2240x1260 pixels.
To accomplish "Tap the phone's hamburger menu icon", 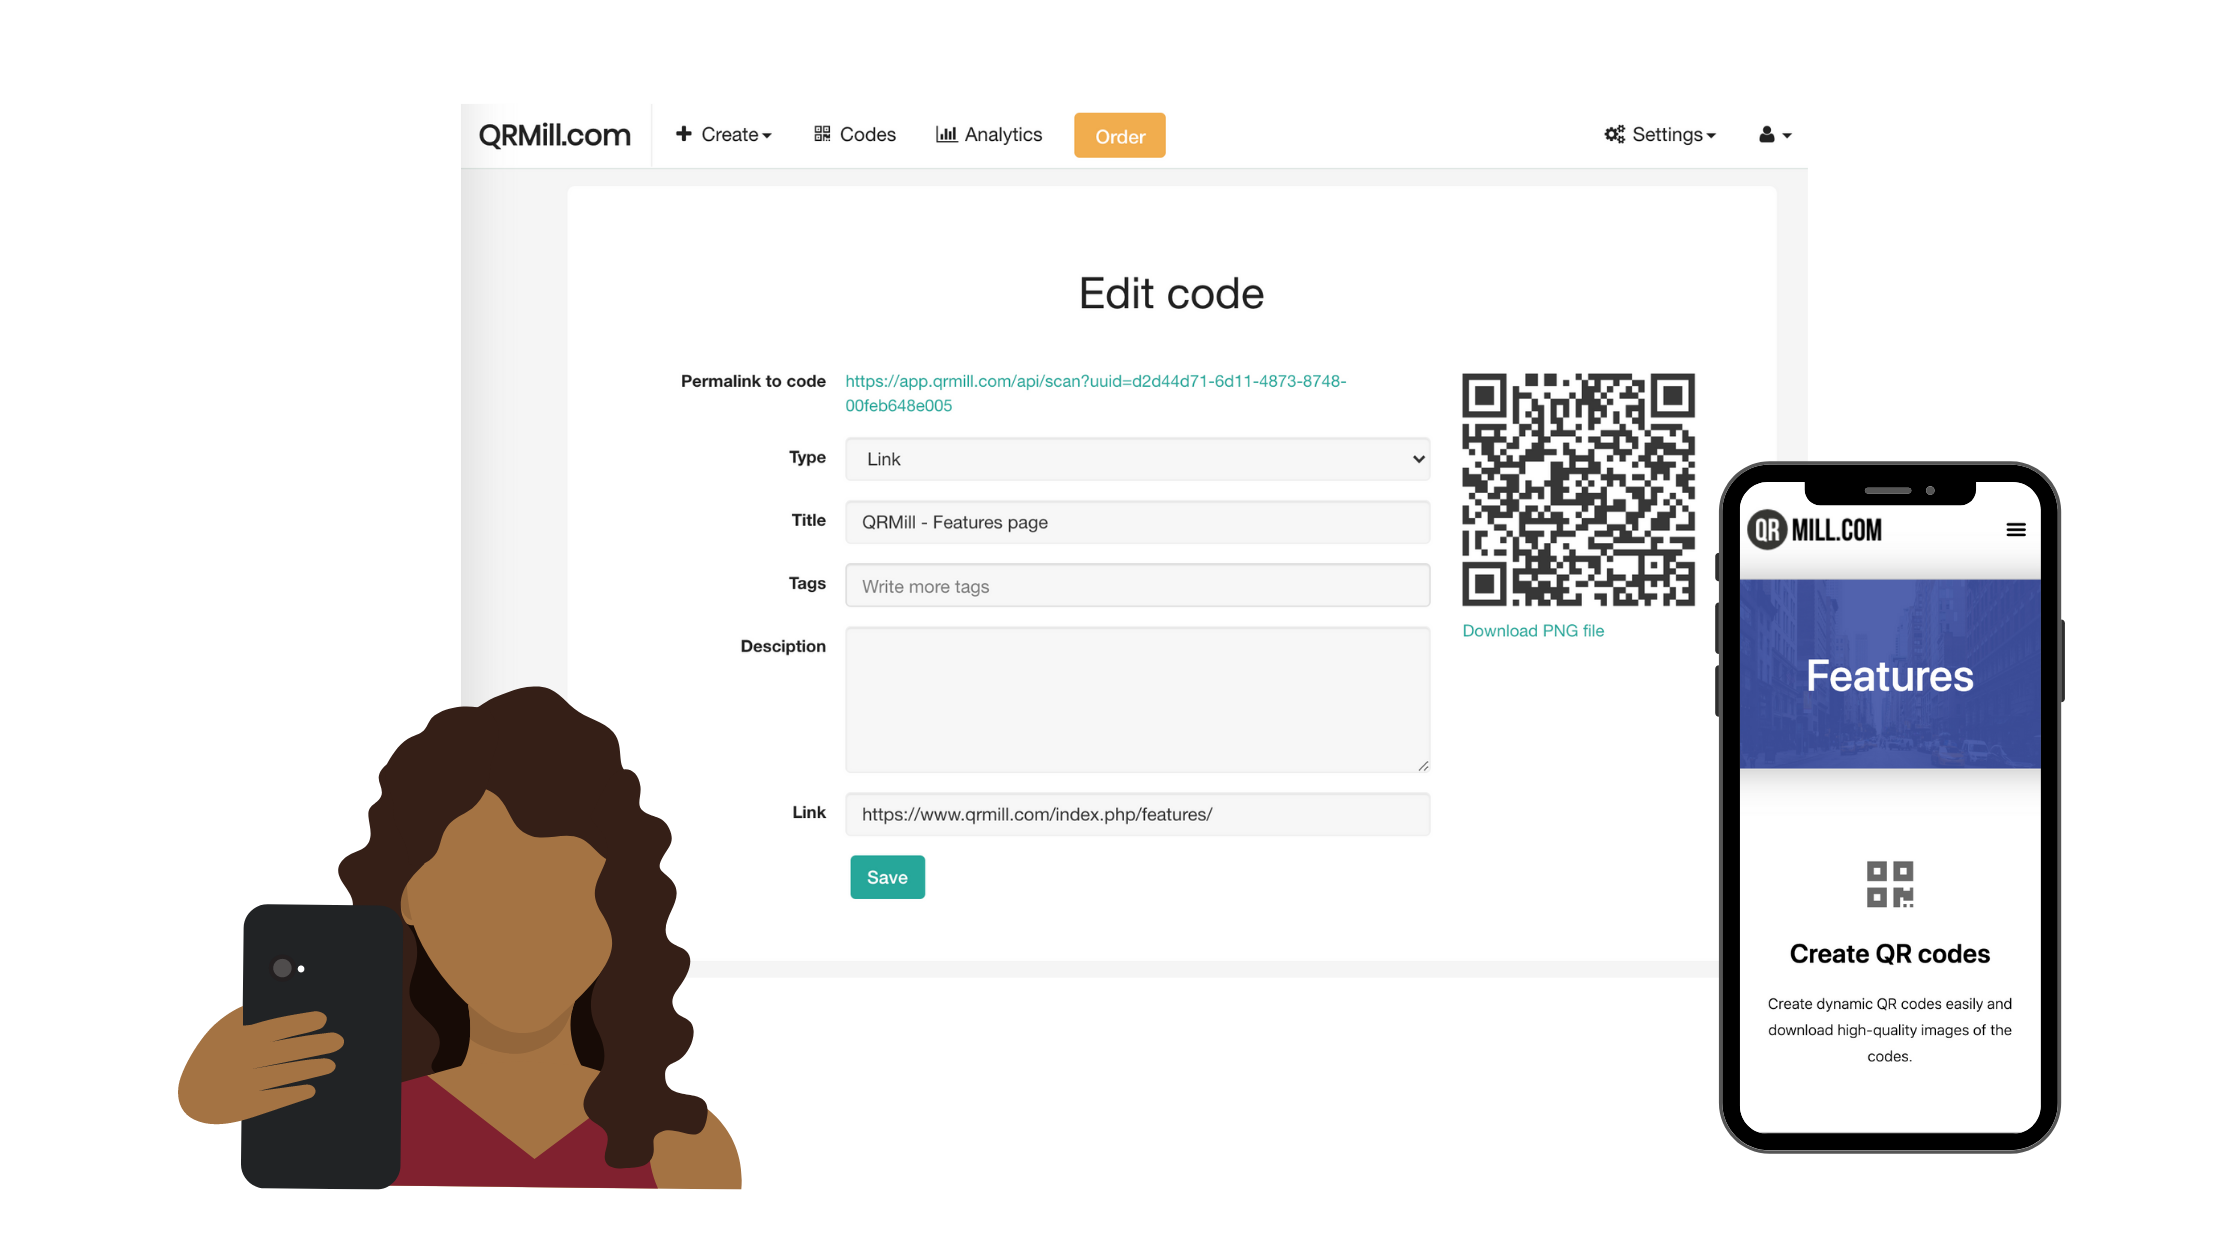I will point(2016,530).
